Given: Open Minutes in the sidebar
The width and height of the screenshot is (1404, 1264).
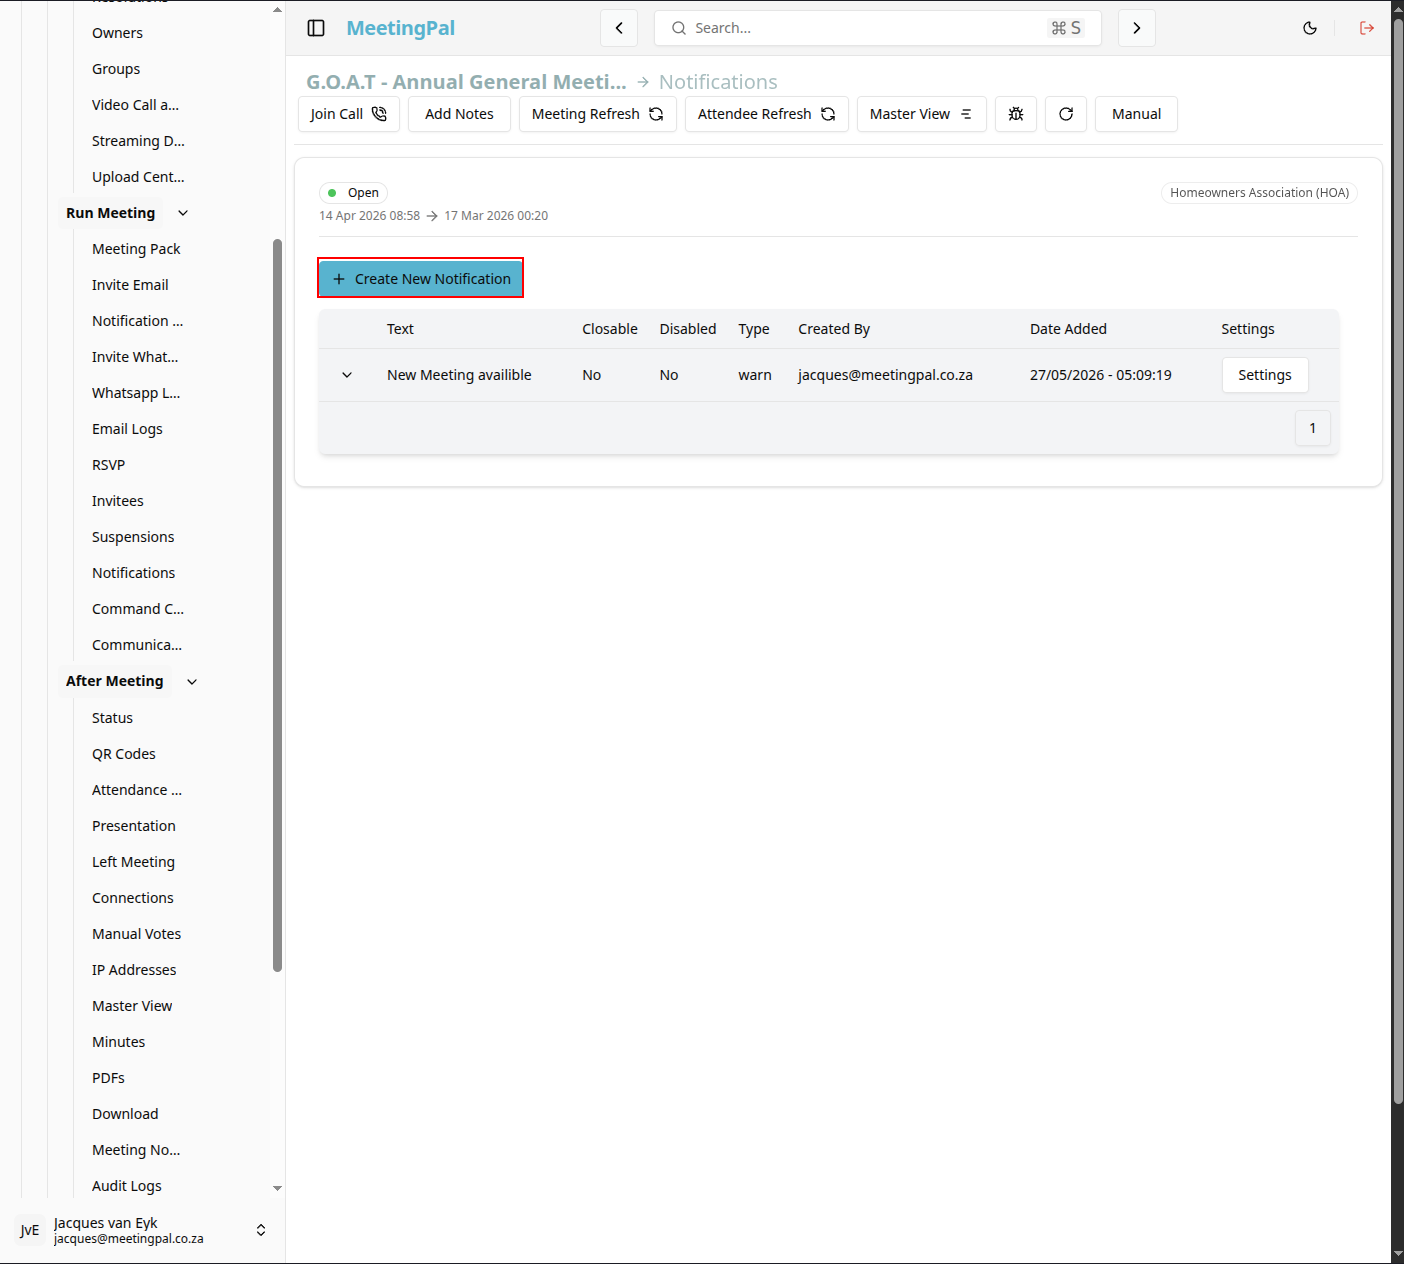Looking at the screenshot, I should point(119,1042).
